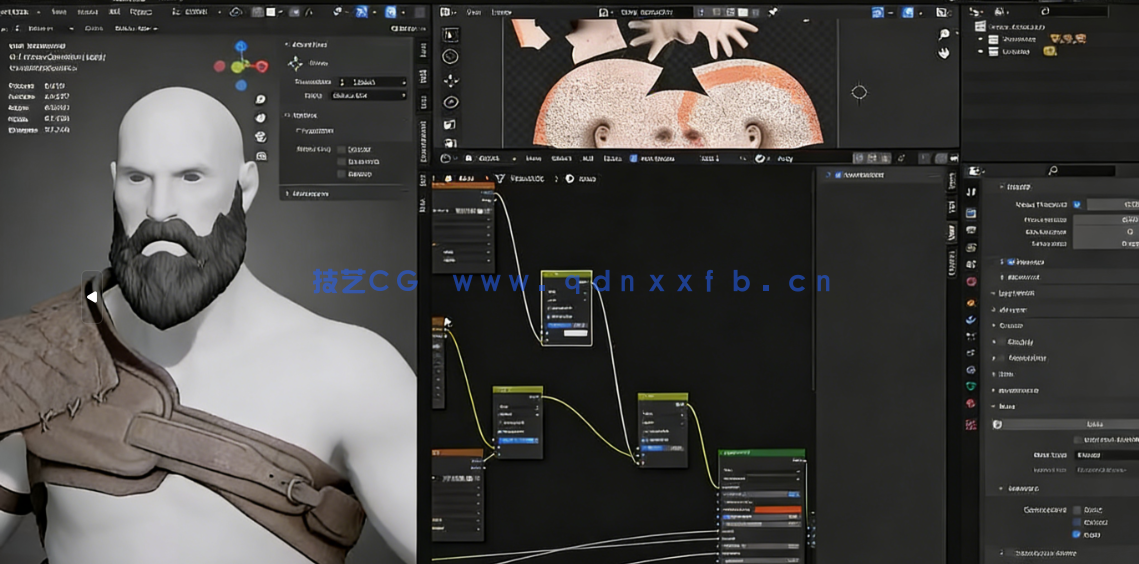
Task: Click the search field in the properties editor
Action: pos(1080,171)
